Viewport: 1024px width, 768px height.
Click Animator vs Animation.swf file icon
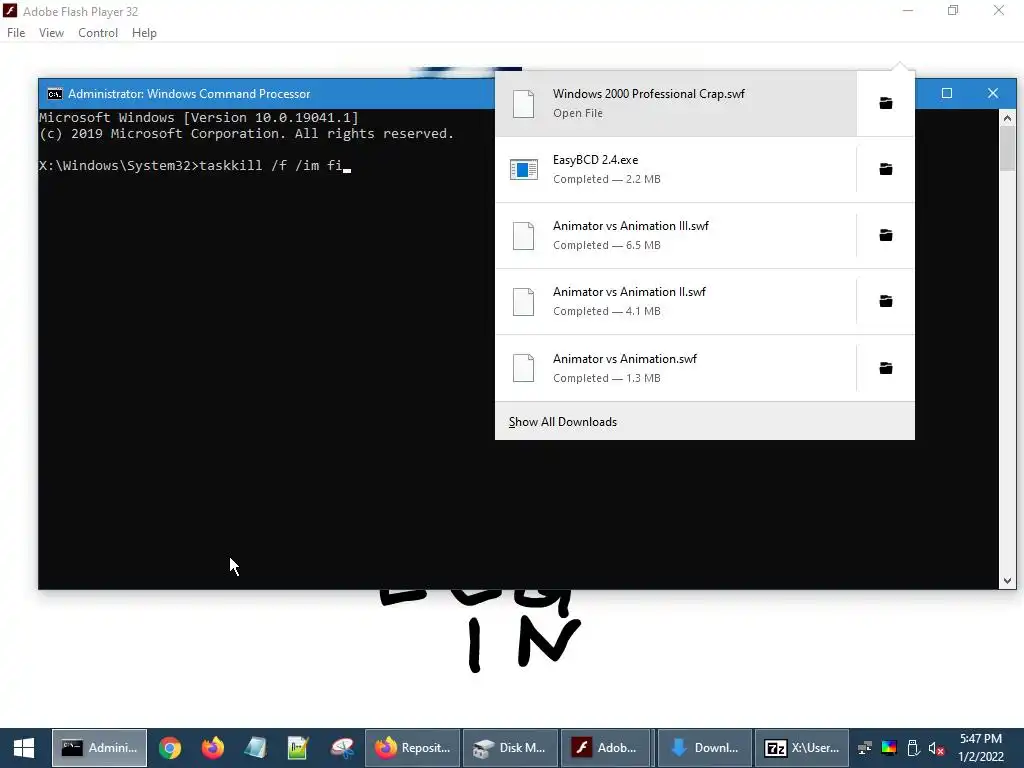pyautogui.click(x=524, y=368)
